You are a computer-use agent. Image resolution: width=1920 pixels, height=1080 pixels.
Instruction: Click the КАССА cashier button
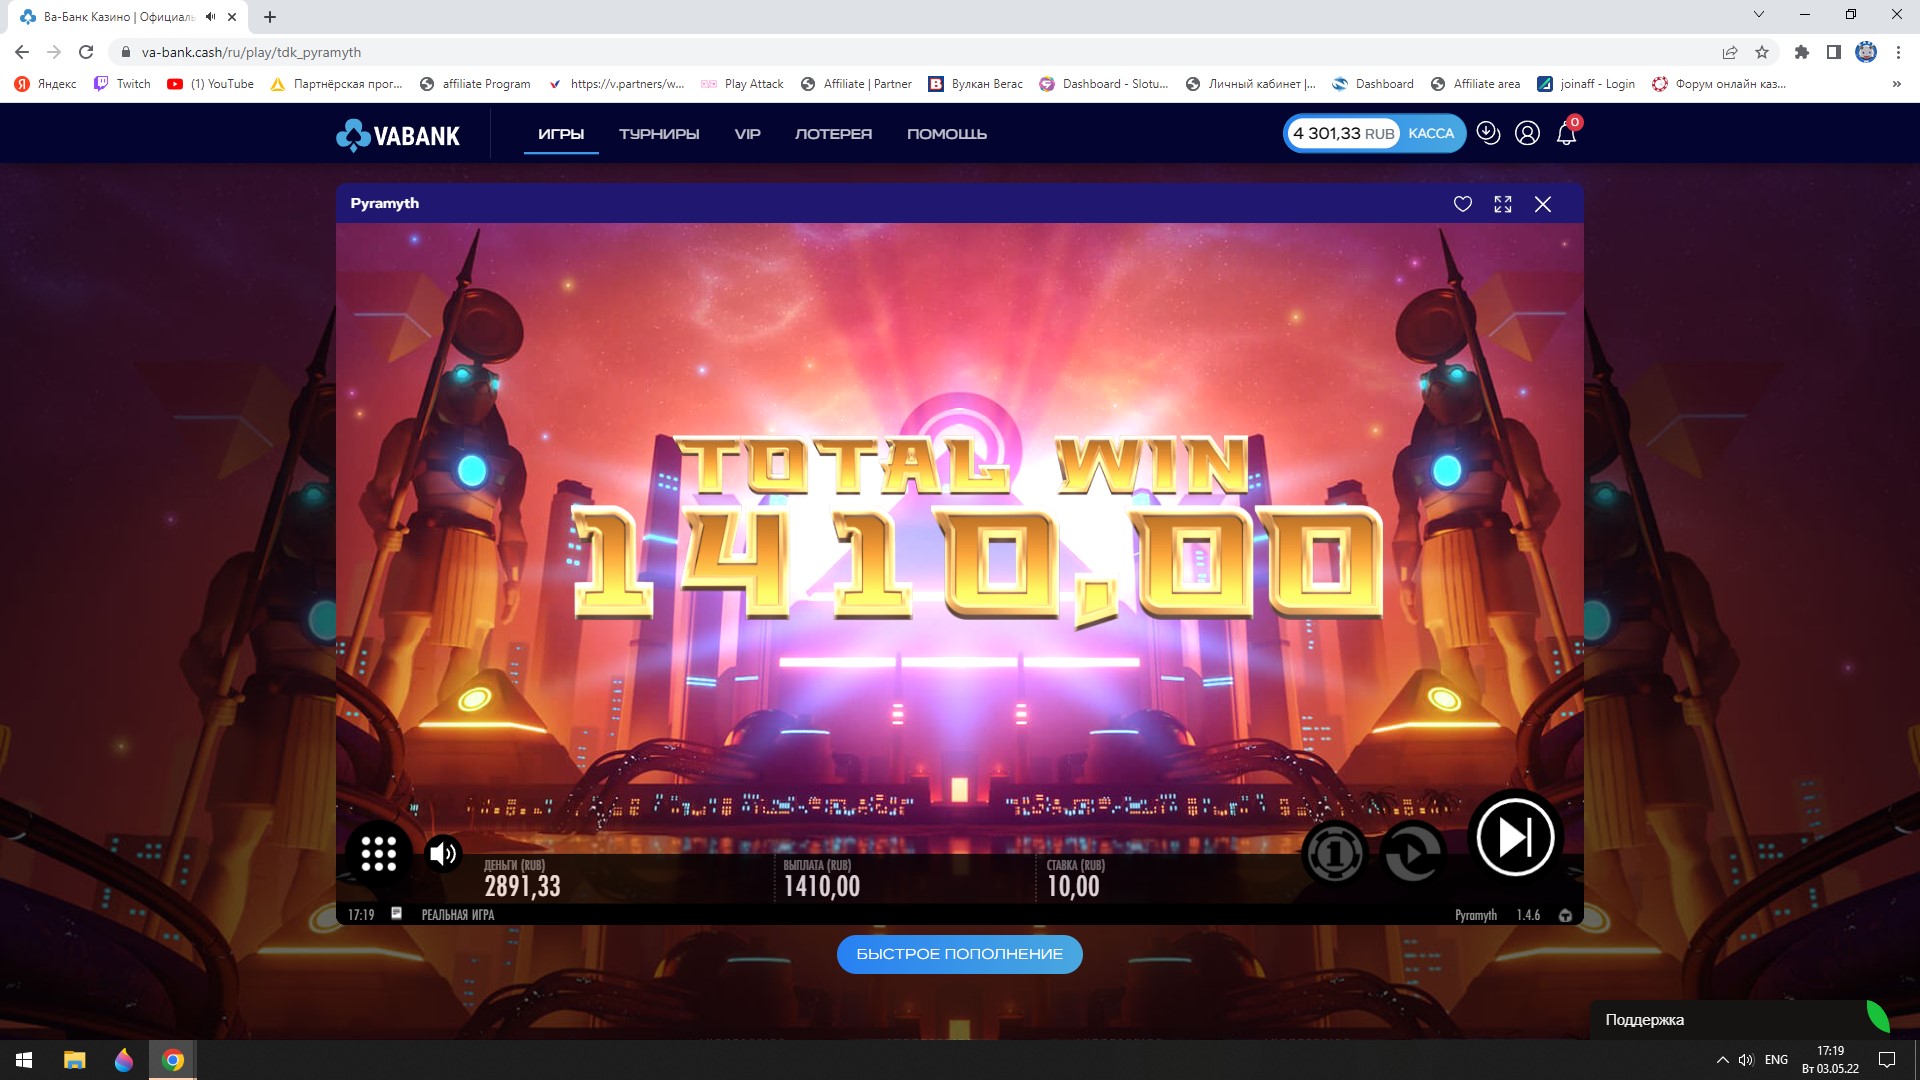pyautogui.click(x=1431, y=133)
